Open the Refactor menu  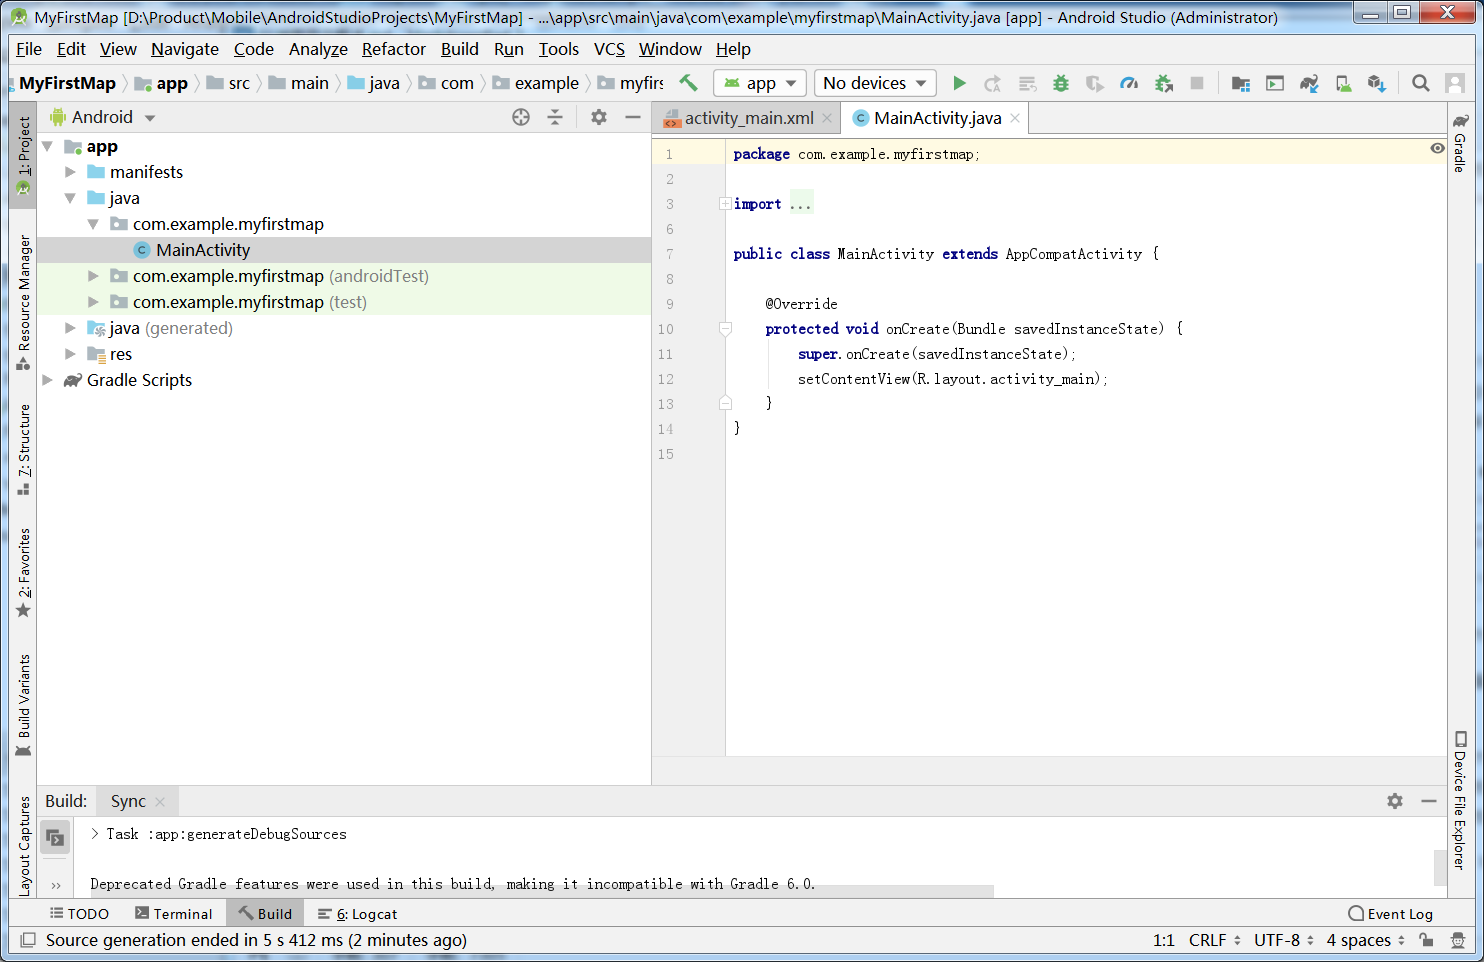(393, 49)
